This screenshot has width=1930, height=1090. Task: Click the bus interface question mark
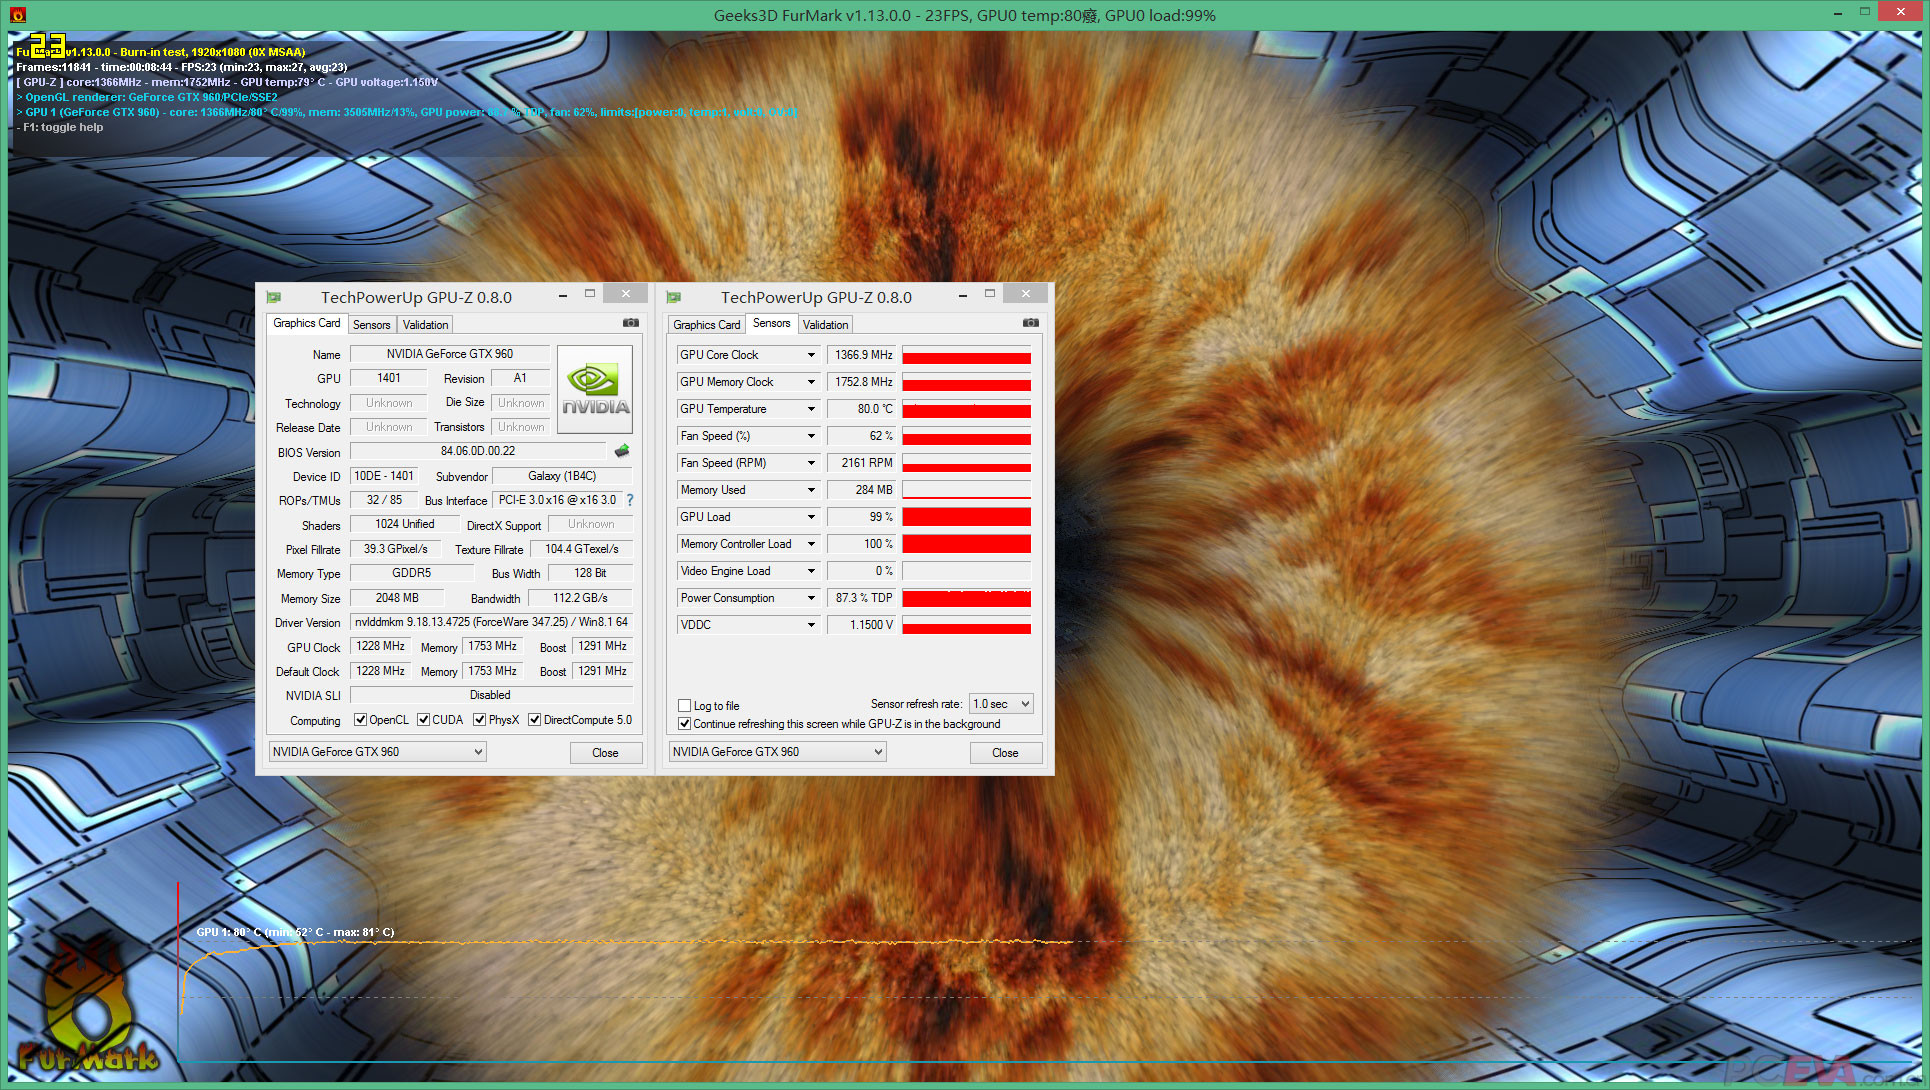[630, 500]
